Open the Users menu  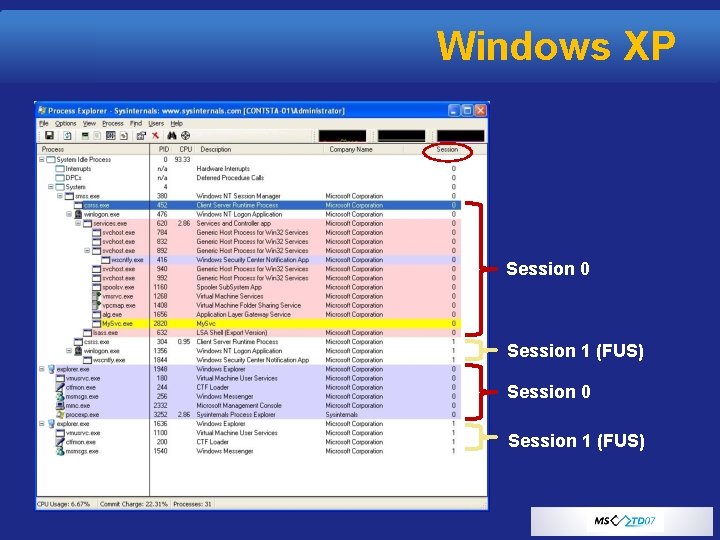pyautogui.click(x=156, y=124)
